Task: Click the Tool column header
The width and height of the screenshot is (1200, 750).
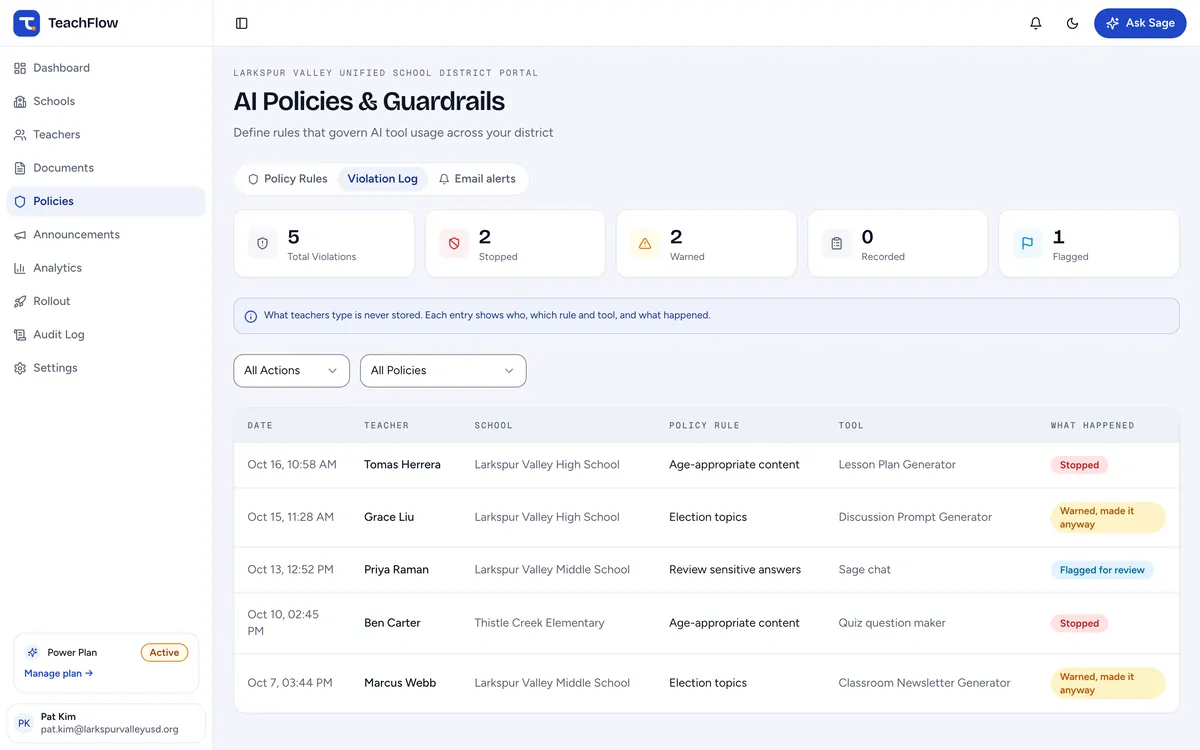Action: pyautogui.click(x=851, y=425)
